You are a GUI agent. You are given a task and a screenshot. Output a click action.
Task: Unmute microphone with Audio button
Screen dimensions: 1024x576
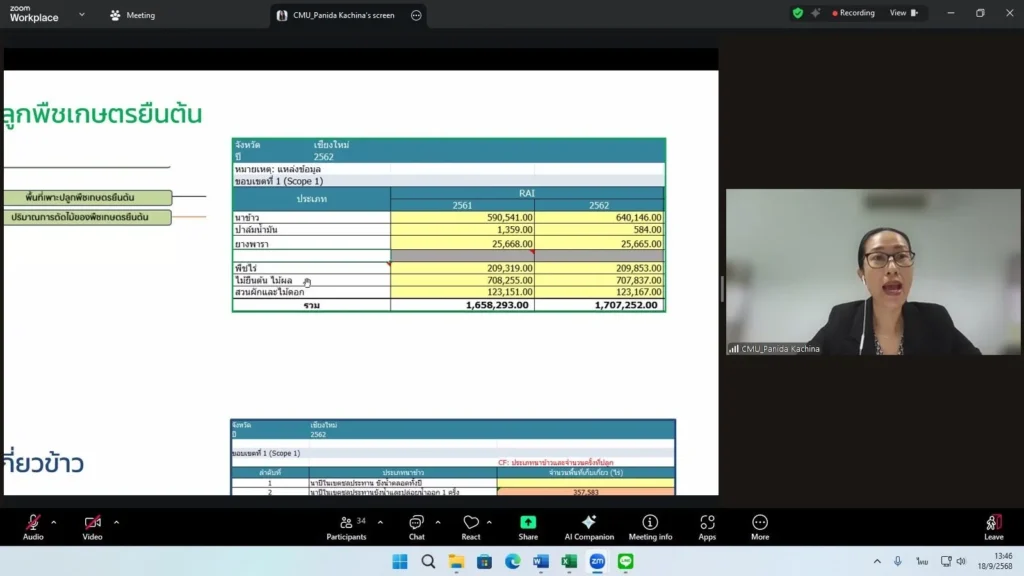tap(33, 527)
